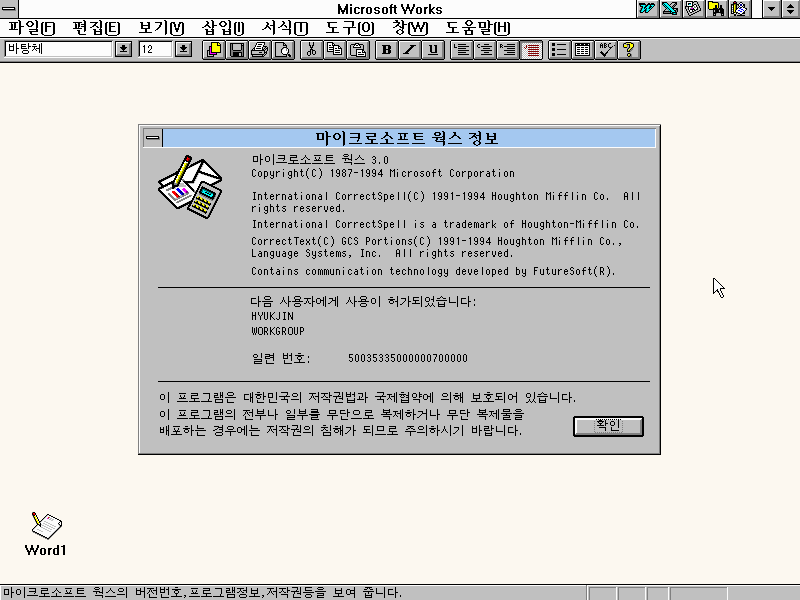Open the Startup/new document toolbar icon
Viewport: 800px width, 600px height.
tap(213, 49)
